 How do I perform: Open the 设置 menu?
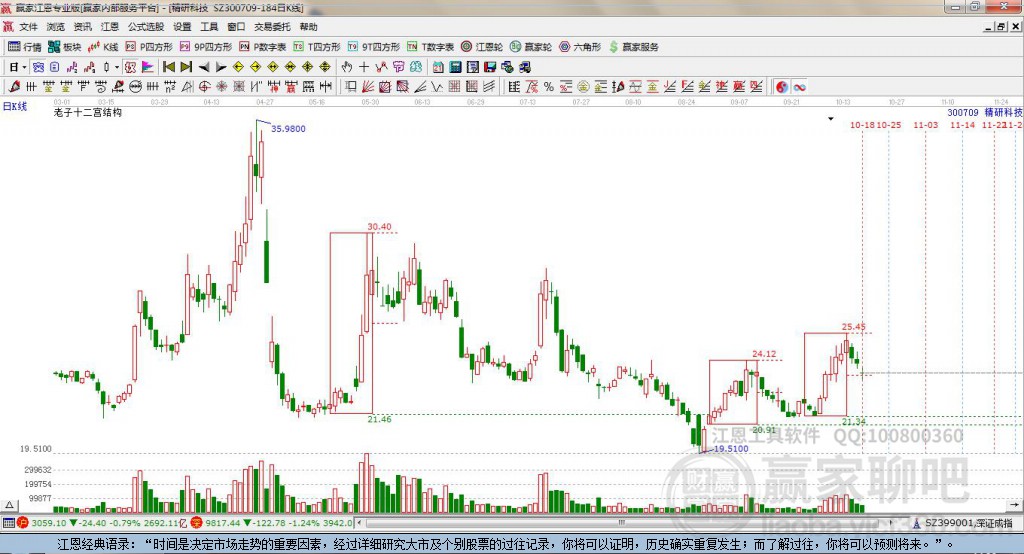182,27
